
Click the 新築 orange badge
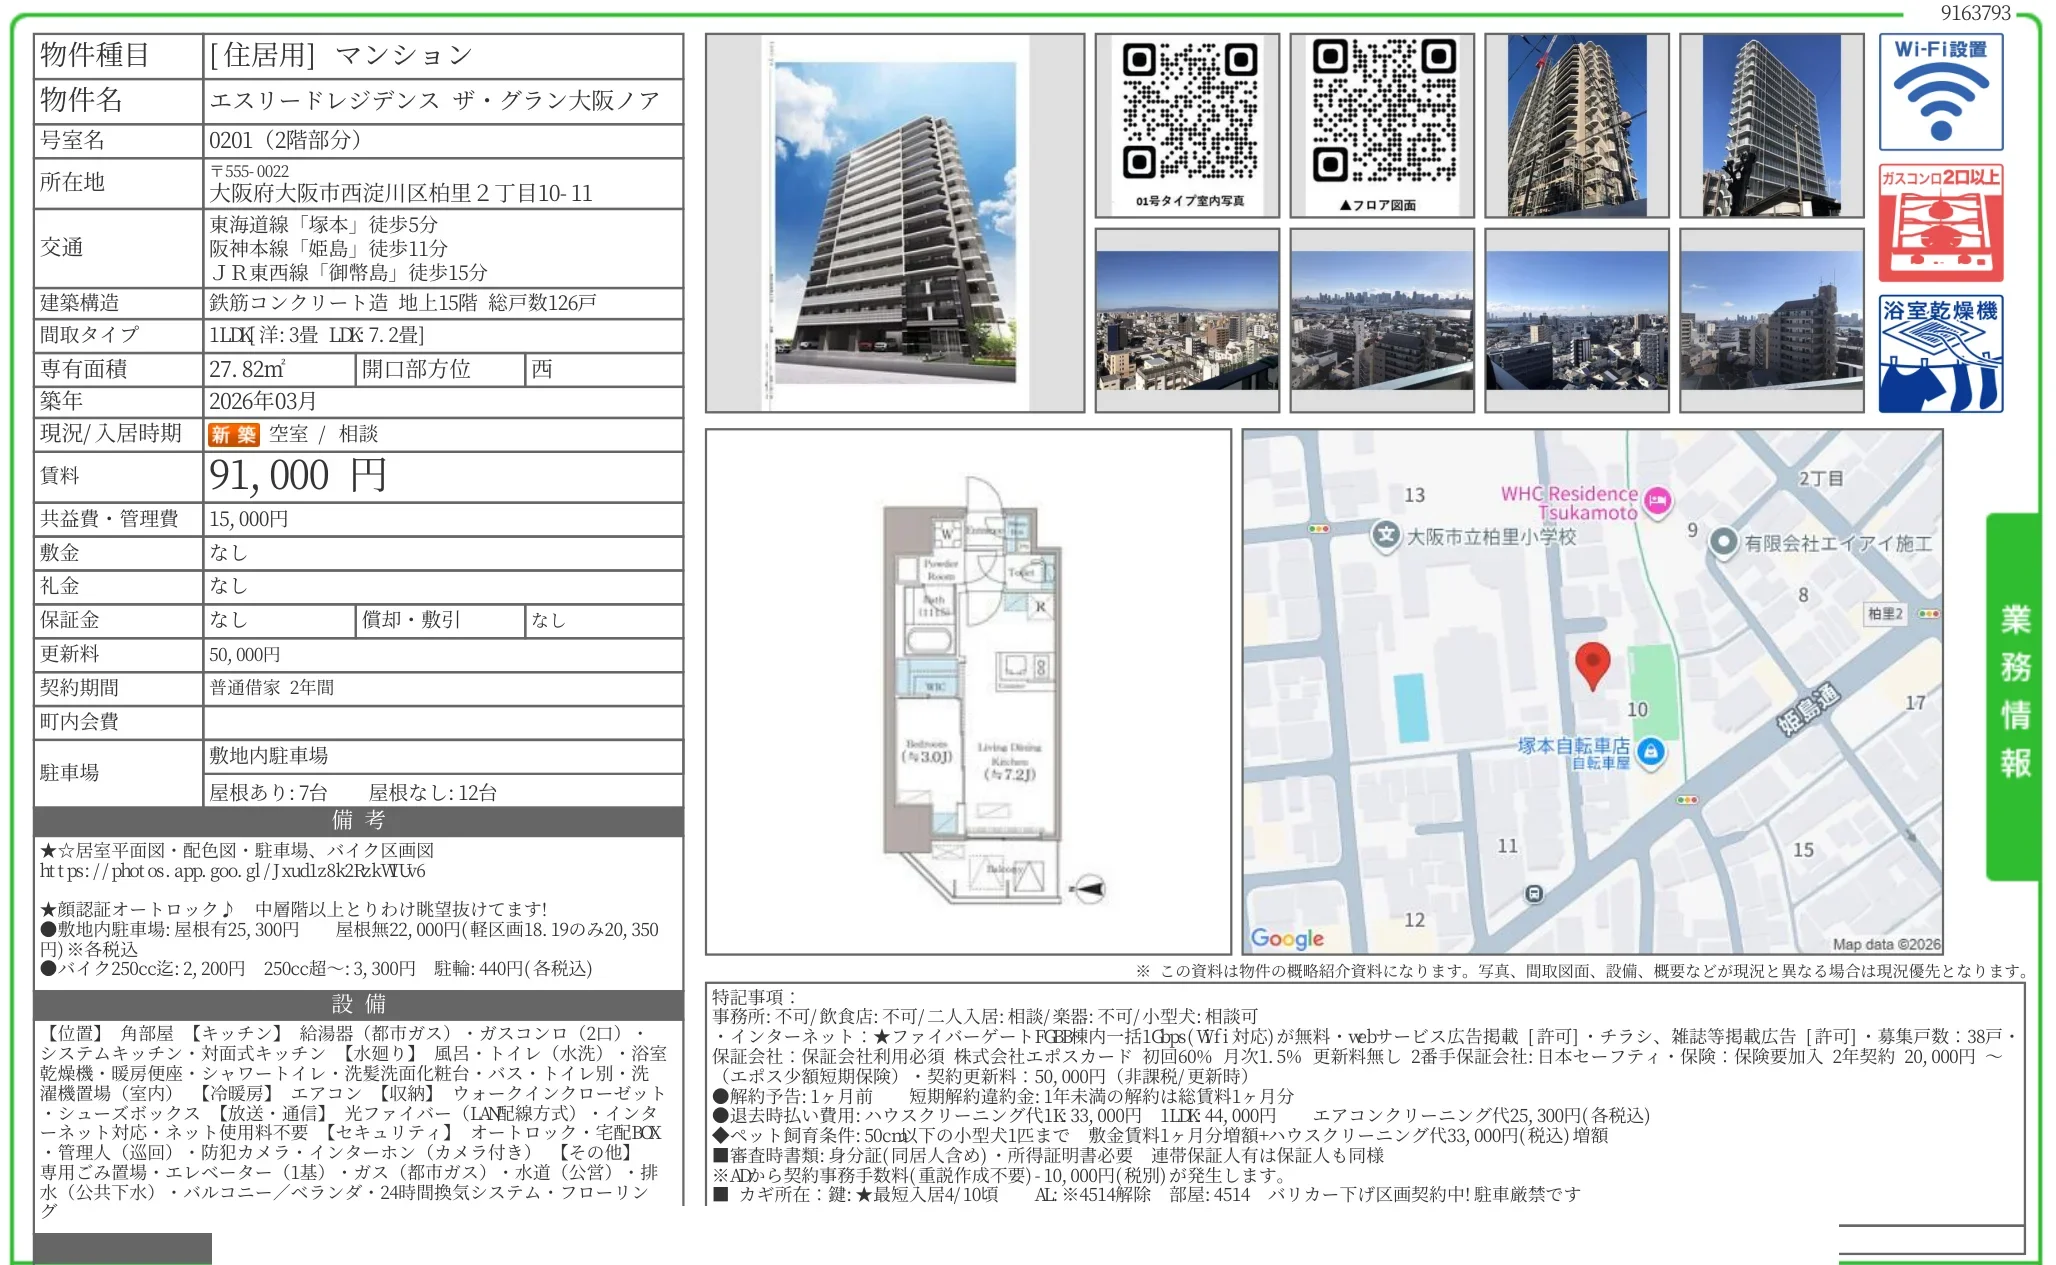233,434
